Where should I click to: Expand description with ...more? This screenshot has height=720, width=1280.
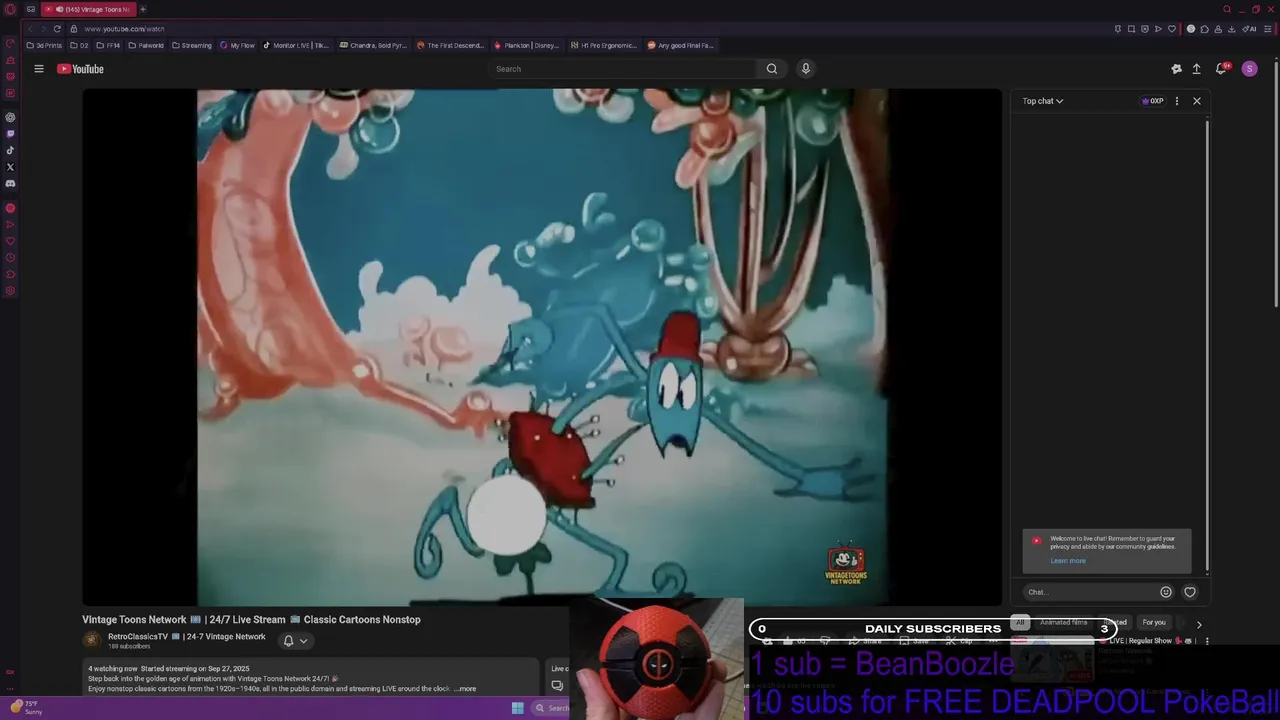pos(465,689)
